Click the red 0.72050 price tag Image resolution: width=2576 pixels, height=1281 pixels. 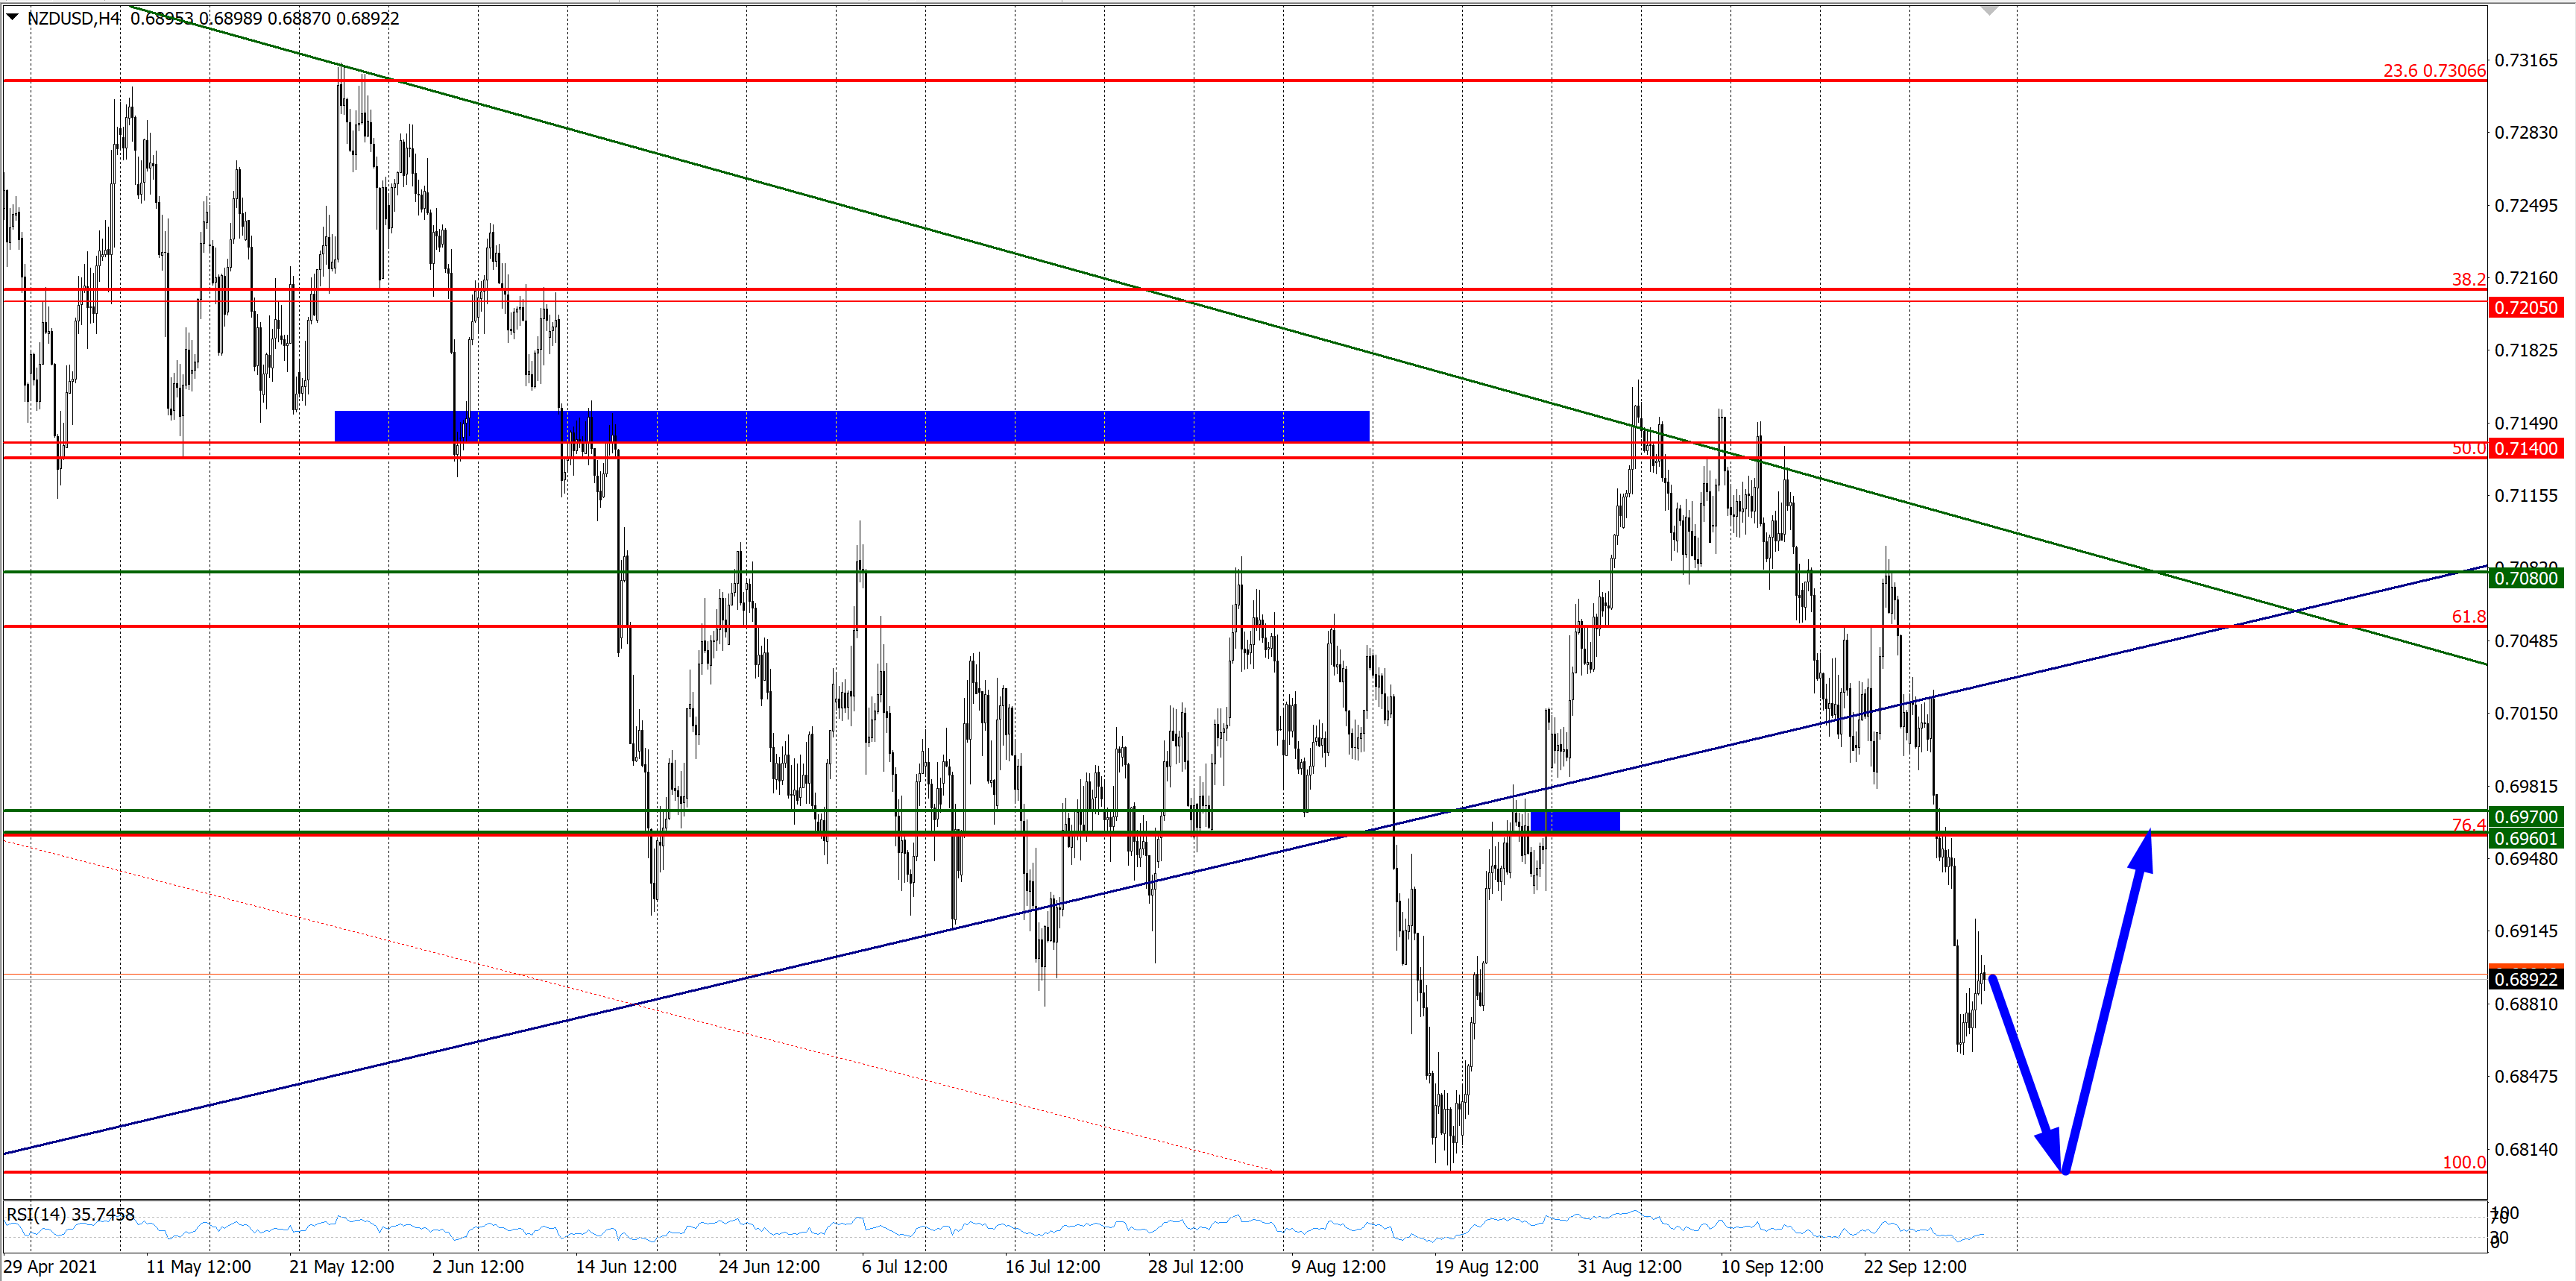tap(2525, 308)
